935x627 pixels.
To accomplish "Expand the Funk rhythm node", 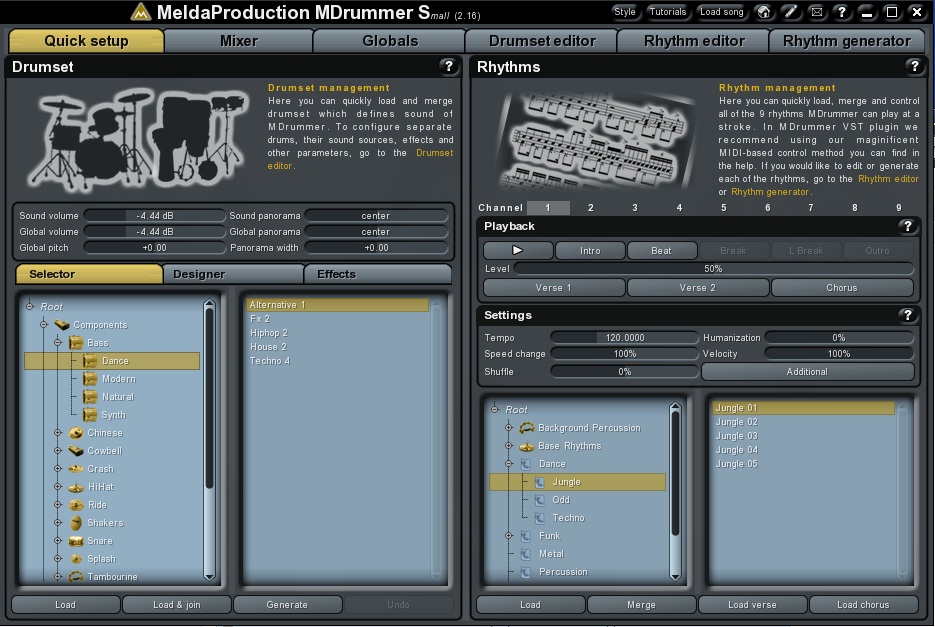I will [509, 536].
